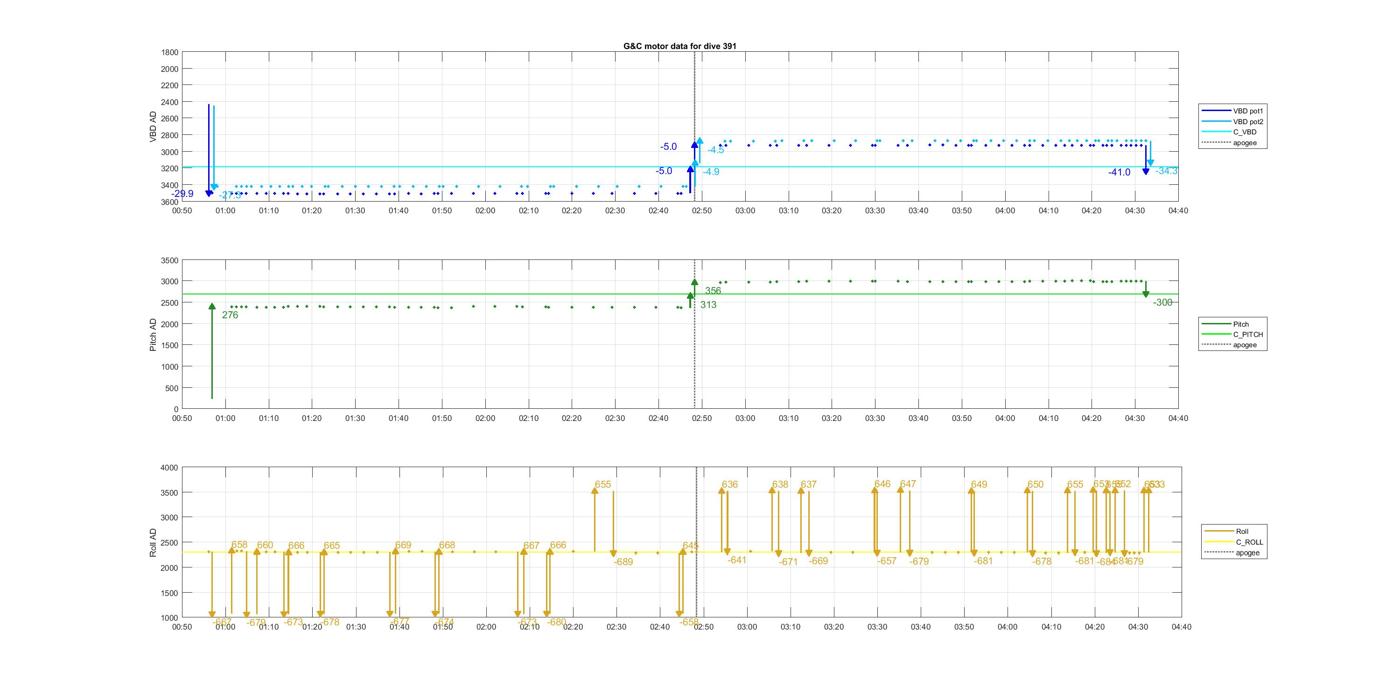1400x693 pixels.
Task: Click the '669' roll data label
Action: click(403, 545)
